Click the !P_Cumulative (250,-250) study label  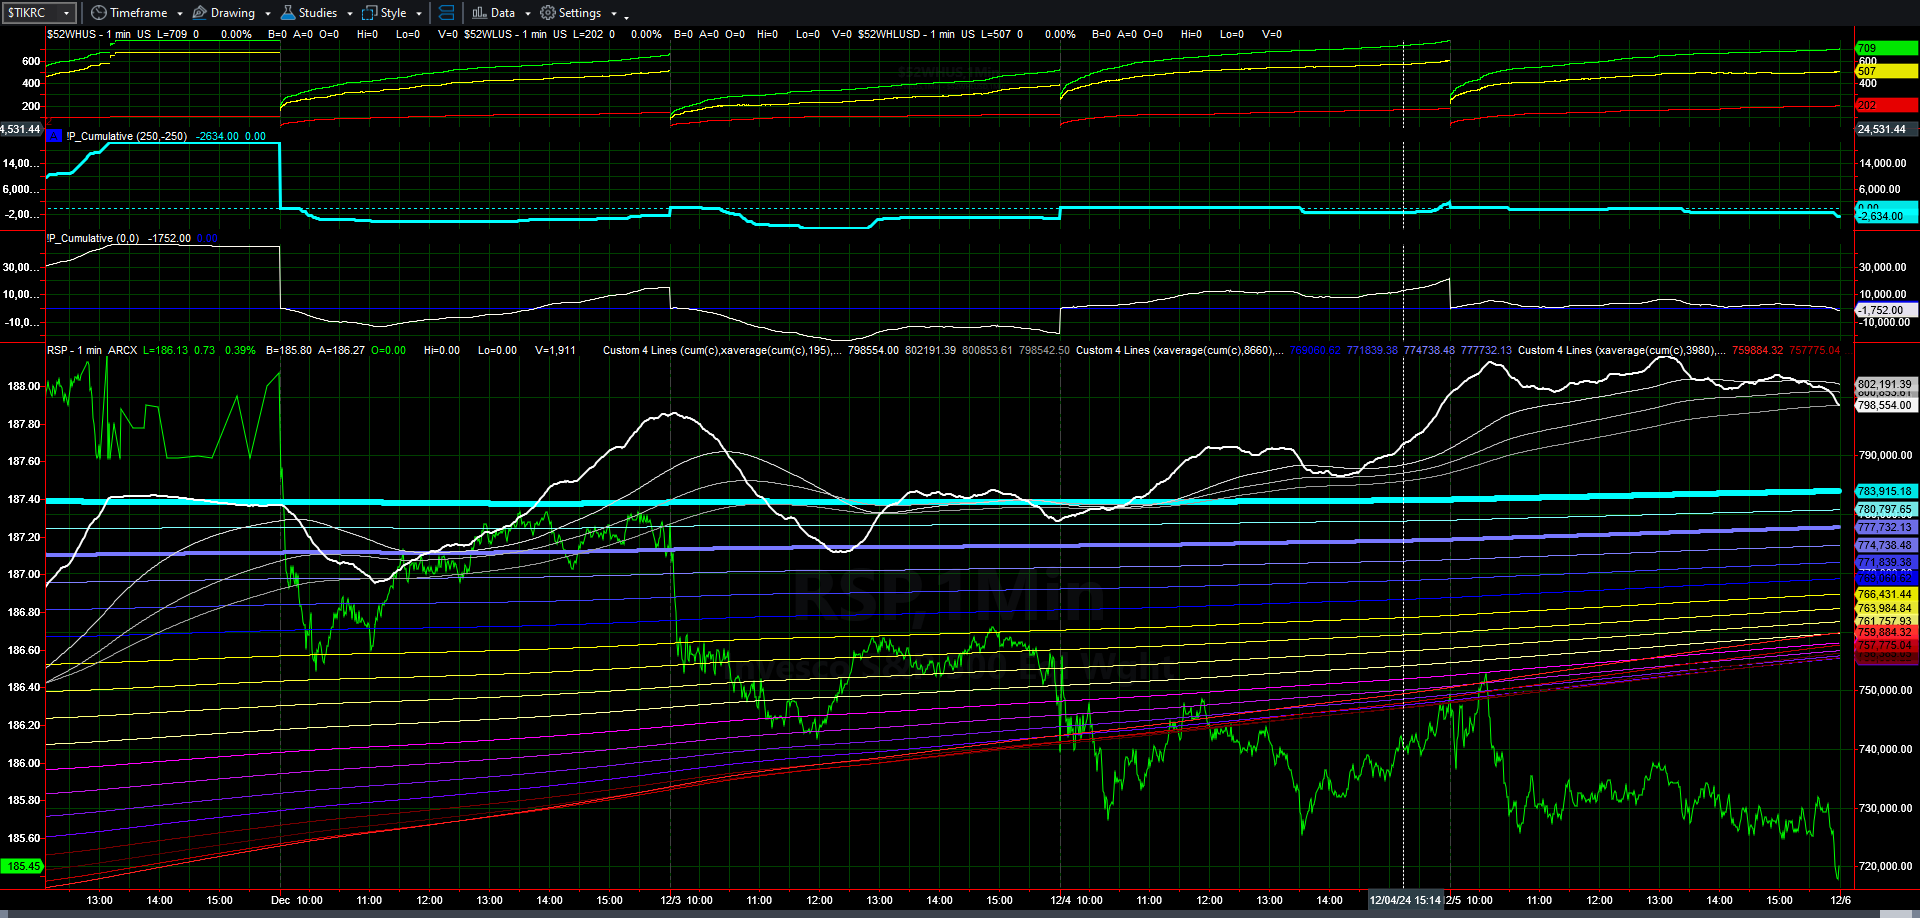(126, 136)
